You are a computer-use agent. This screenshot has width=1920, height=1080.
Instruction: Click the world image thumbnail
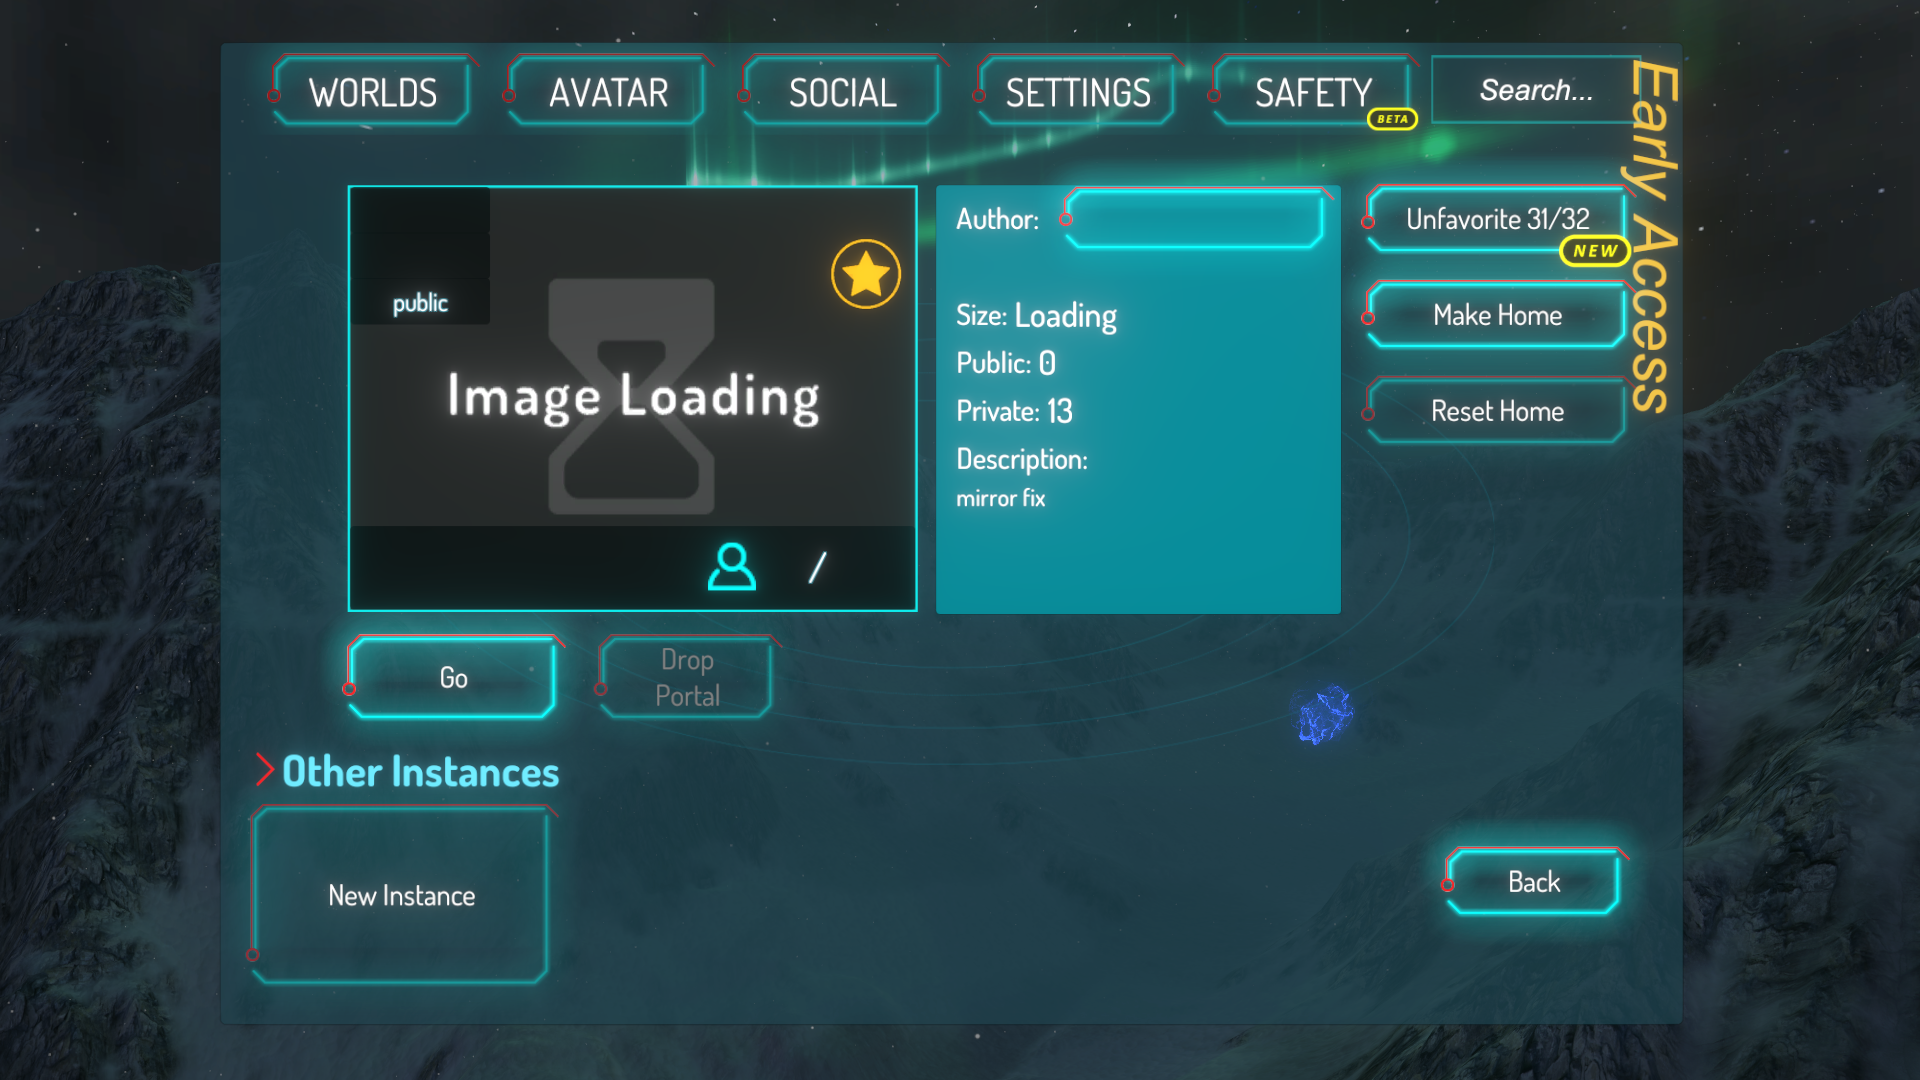point(632,398)
